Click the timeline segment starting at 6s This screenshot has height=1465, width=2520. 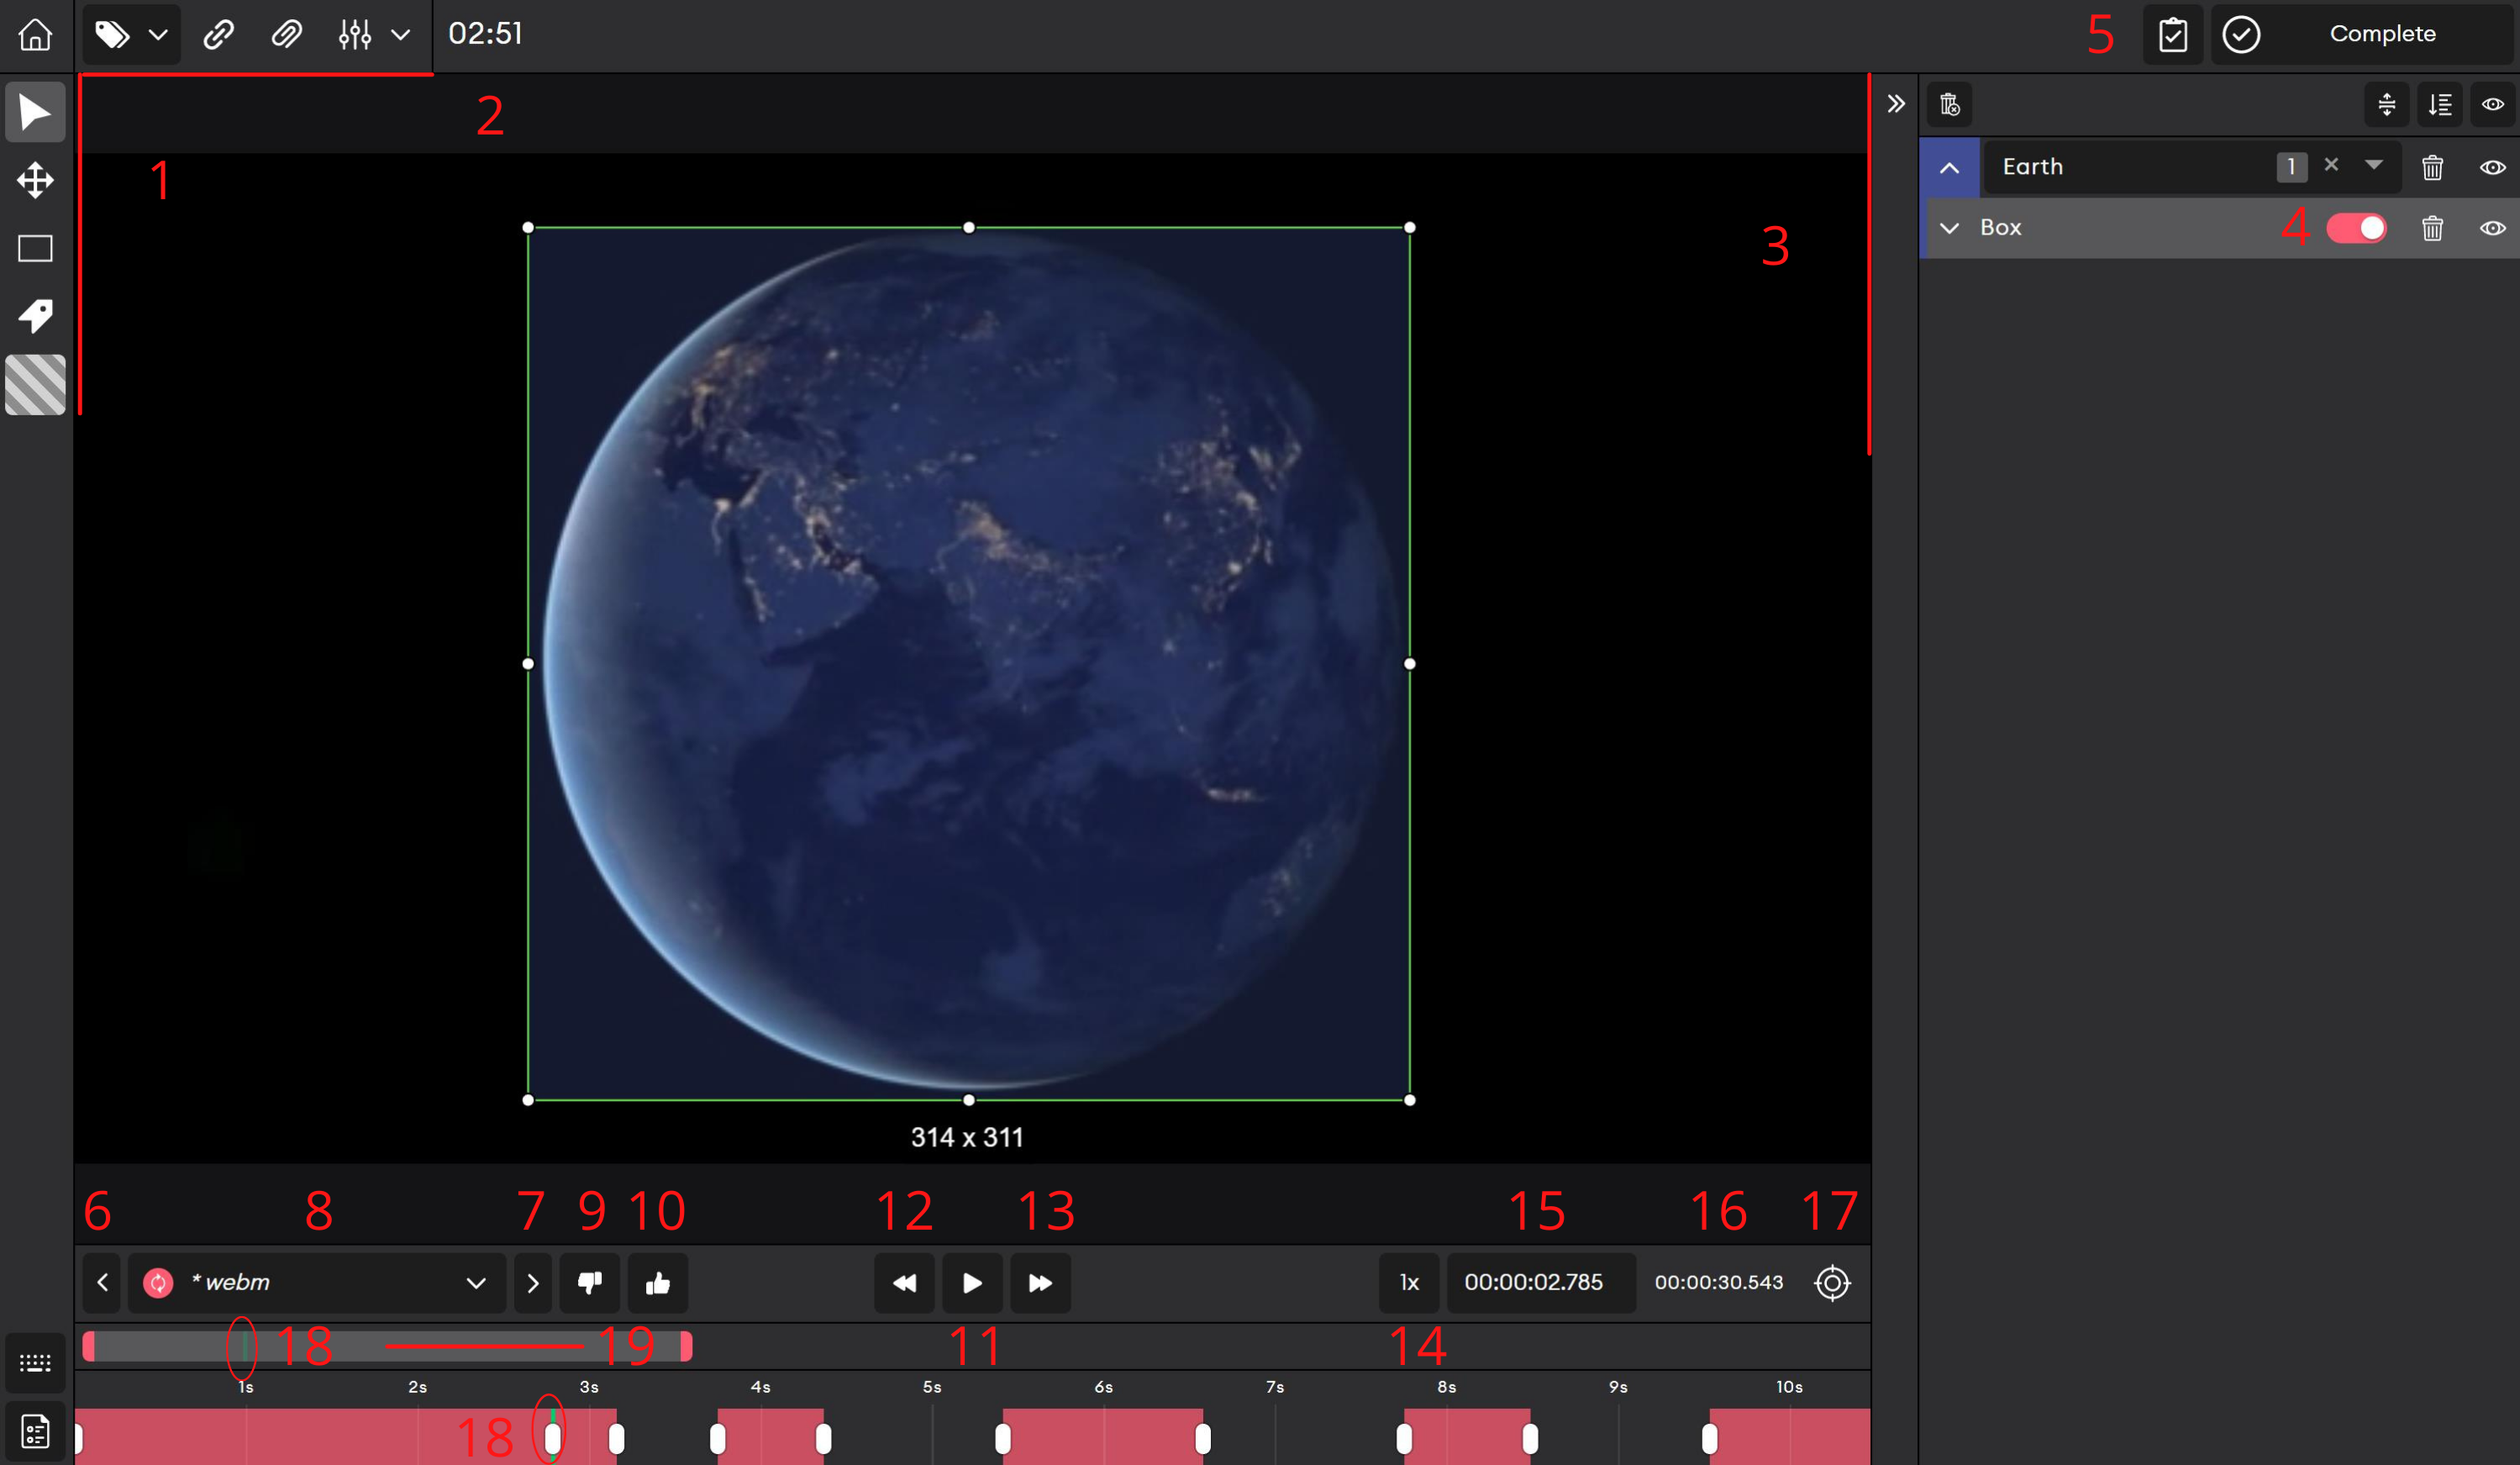1102,1436
